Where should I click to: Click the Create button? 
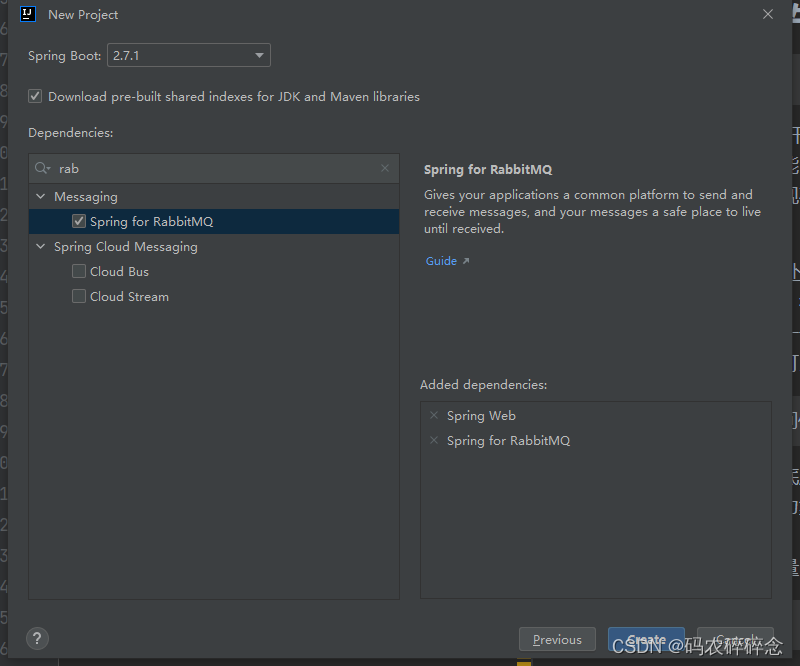pyautogui.click(x=646, y=639)
